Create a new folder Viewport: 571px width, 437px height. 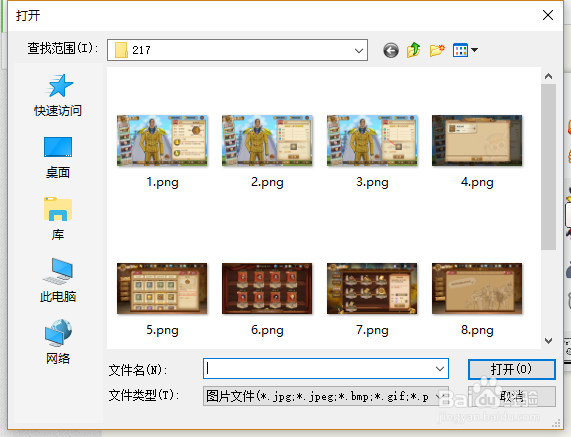(437, 50)
